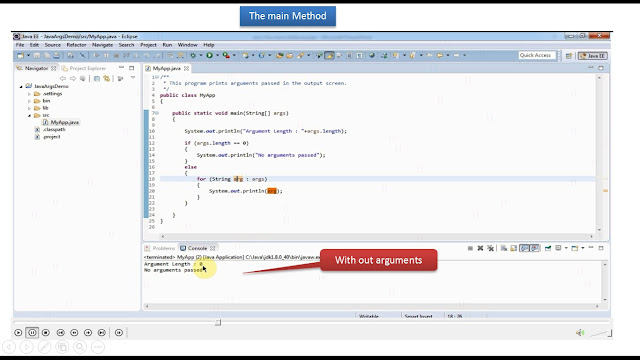Open the Debug configurations dropdown arrow
The image size is (640, 360).
point(200,56)
